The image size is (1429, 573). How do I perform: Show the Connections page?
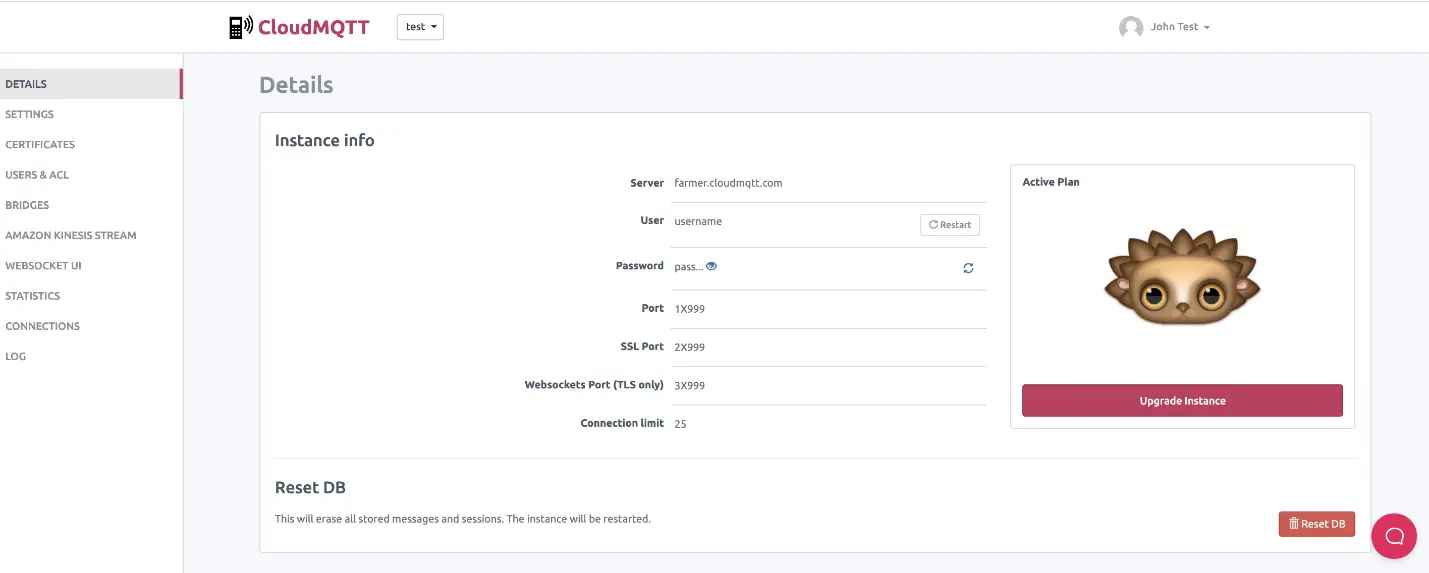(42, 326)
